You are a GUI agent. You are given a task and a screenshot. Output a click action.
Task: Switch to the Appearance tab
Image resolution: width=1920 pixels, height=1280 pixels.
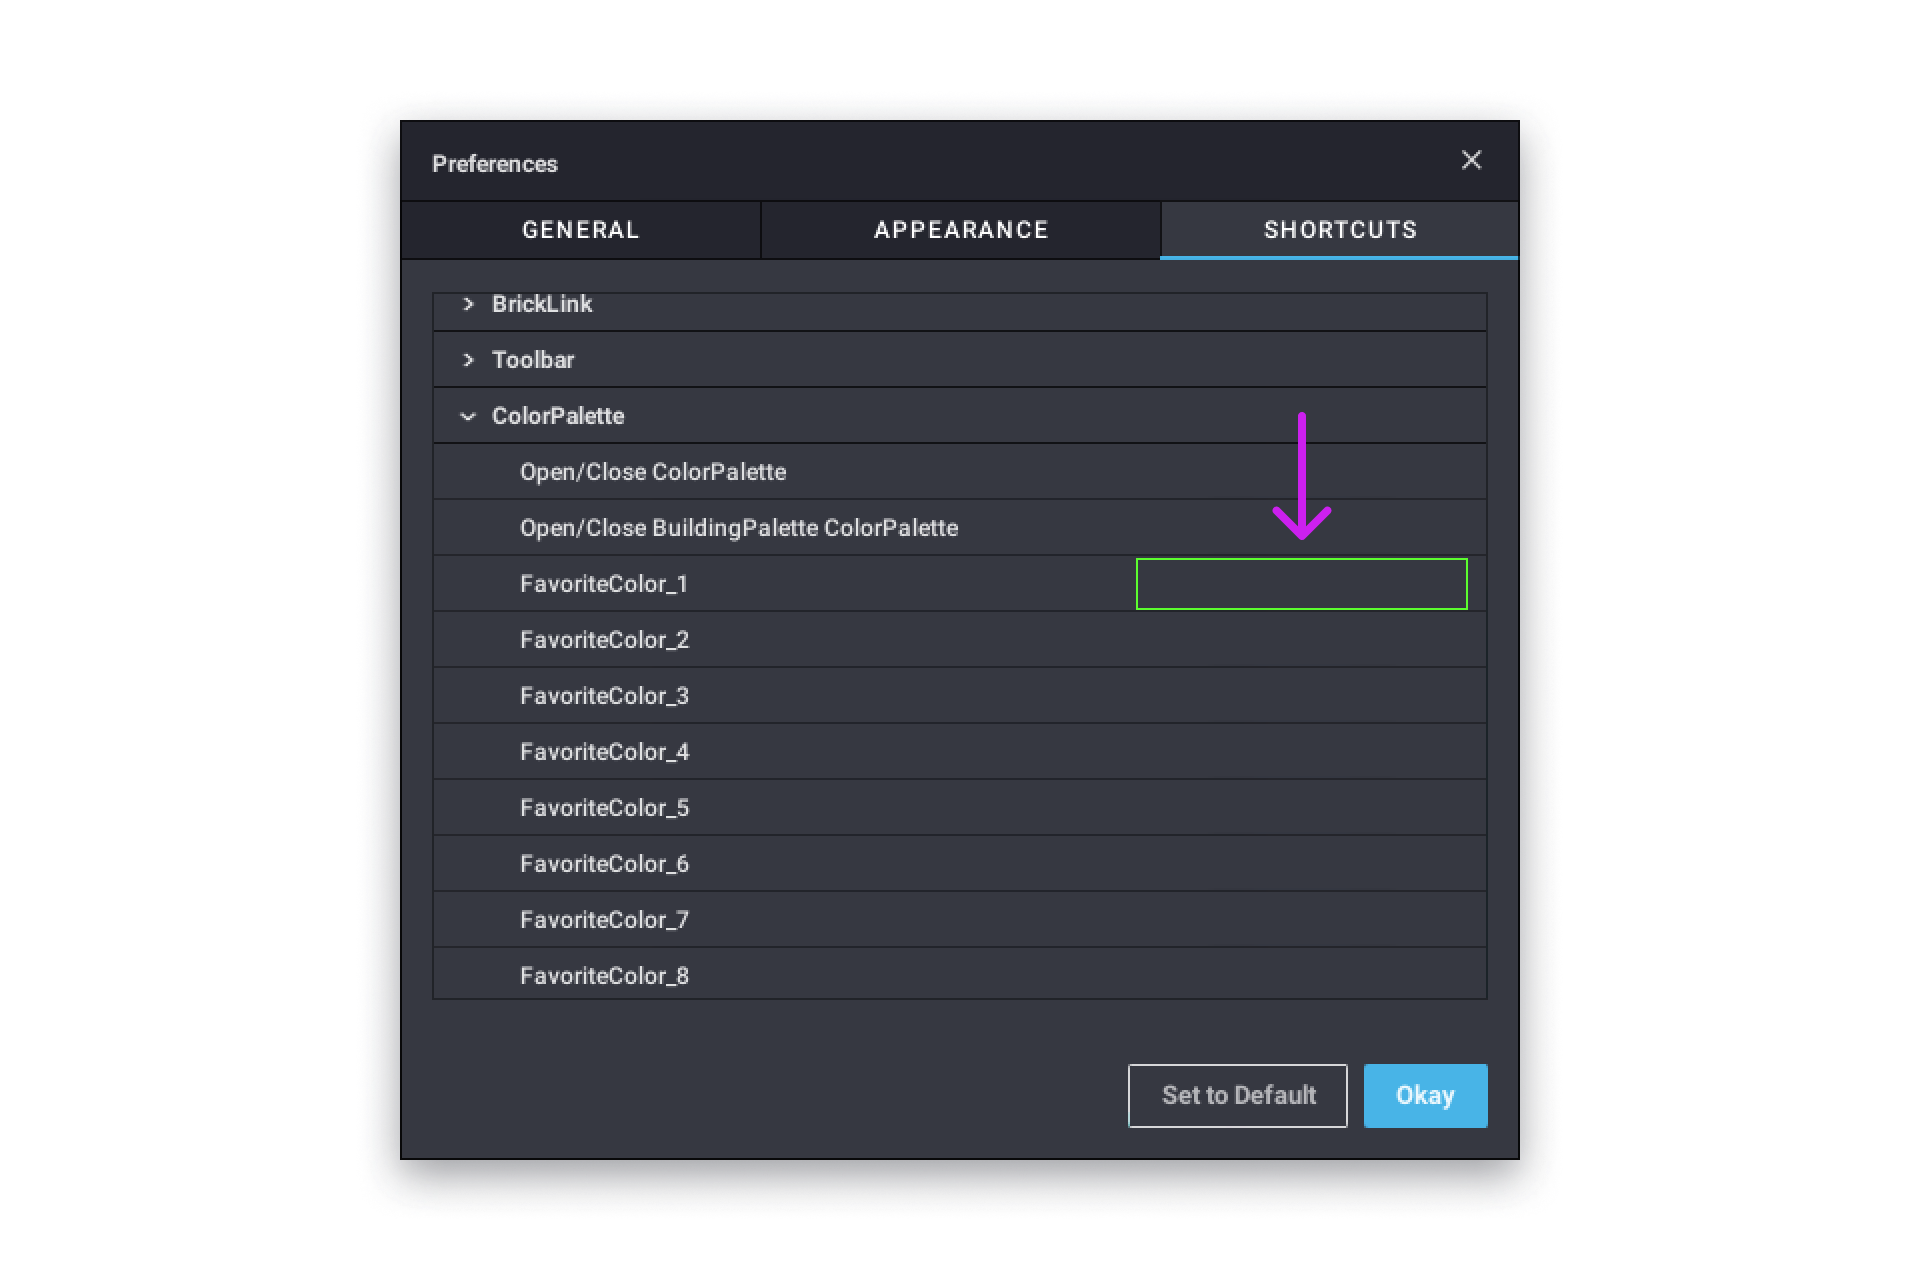click(960, 229)
